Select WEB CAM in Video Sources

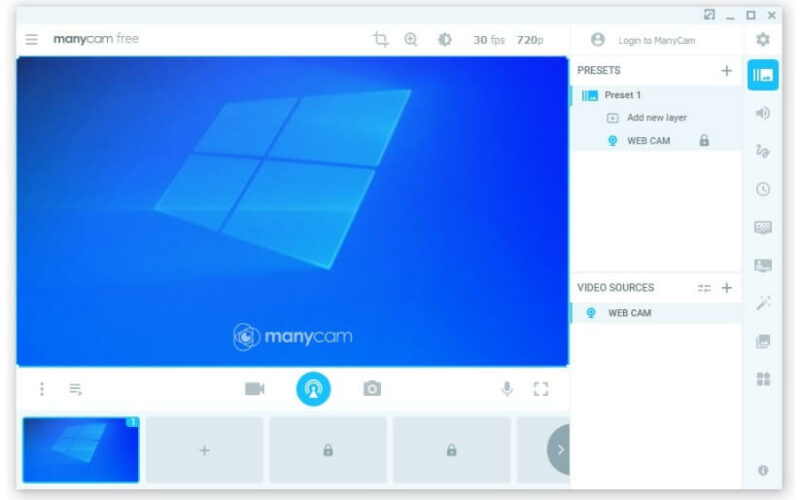pyautogui.click(x=656, y=313)
